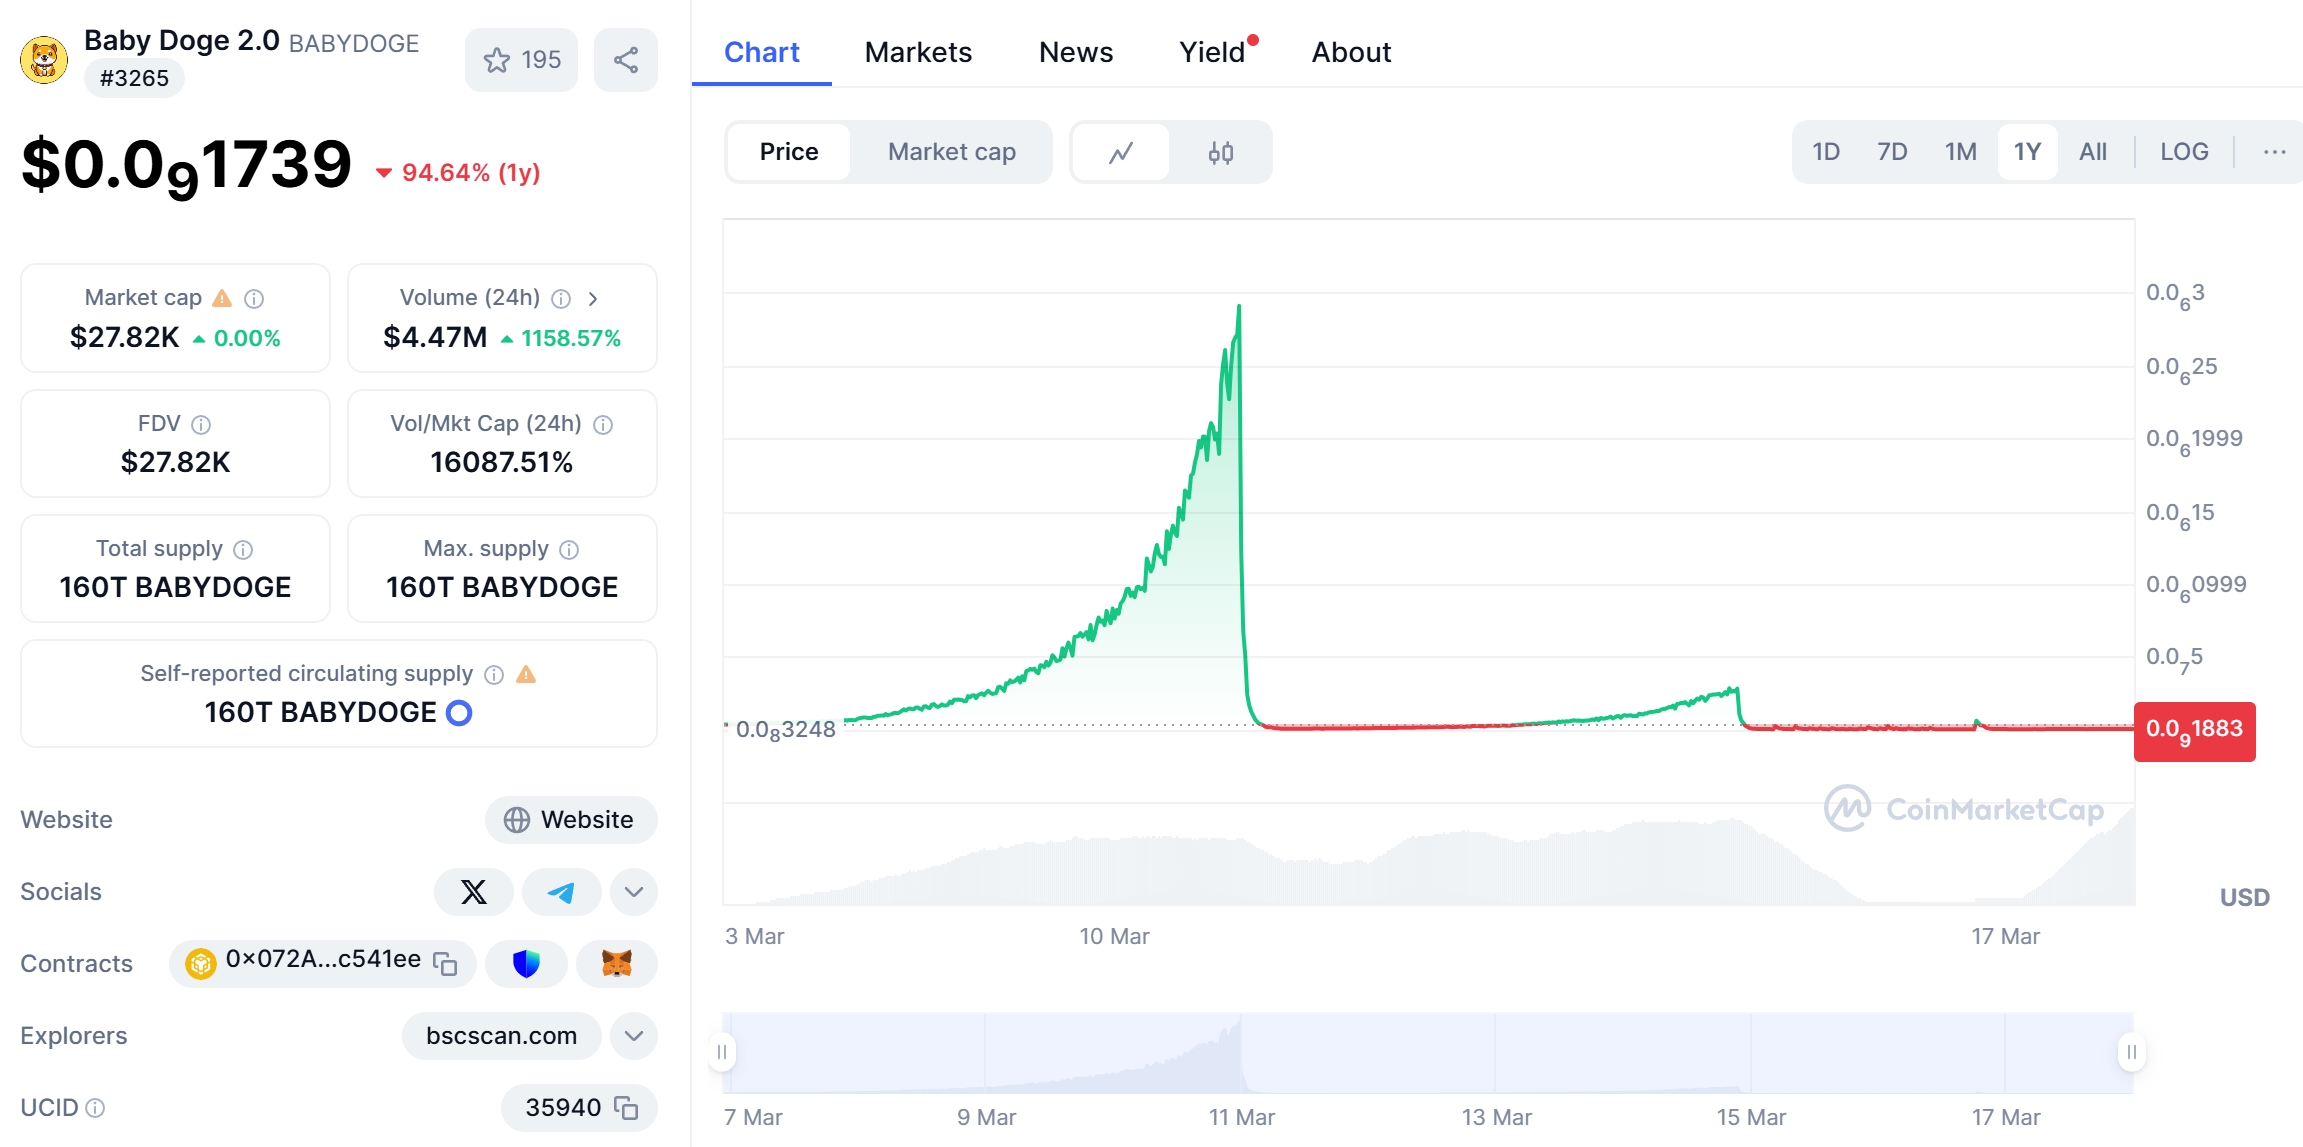The image size is (2303, 1147).
Task: Open Market cap info tooltip icon
Action: (x=254, y=298)
